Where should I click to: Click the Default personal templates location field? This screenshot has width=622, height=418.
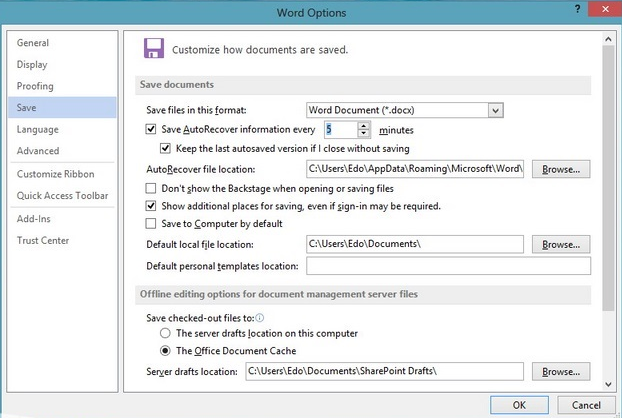448,266
